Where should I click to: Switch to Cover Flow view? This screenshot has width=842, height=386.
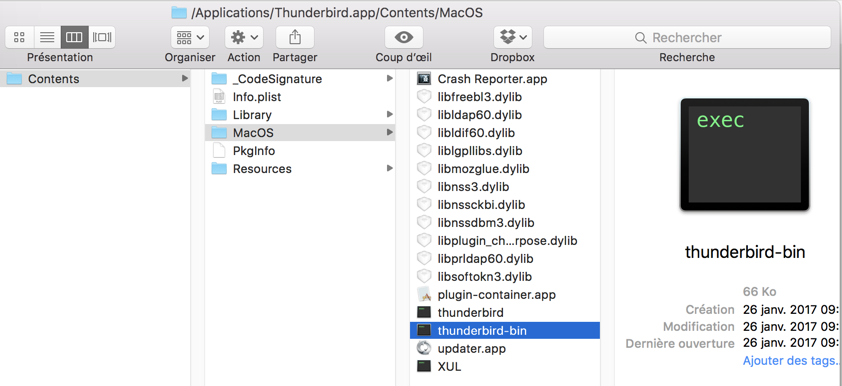pyautogui.click(x=102, y=37)
